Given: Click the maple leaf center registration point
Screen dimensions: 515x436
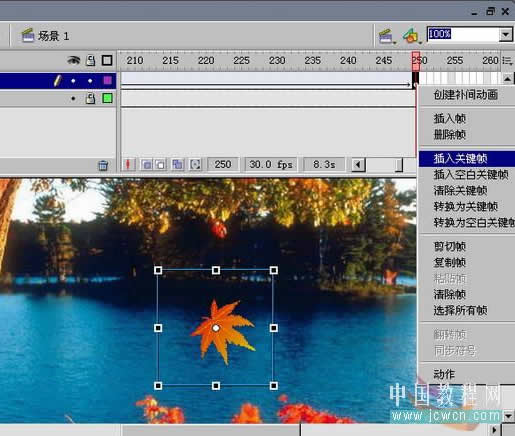Looking at the screenshot, I should point(216,328).
